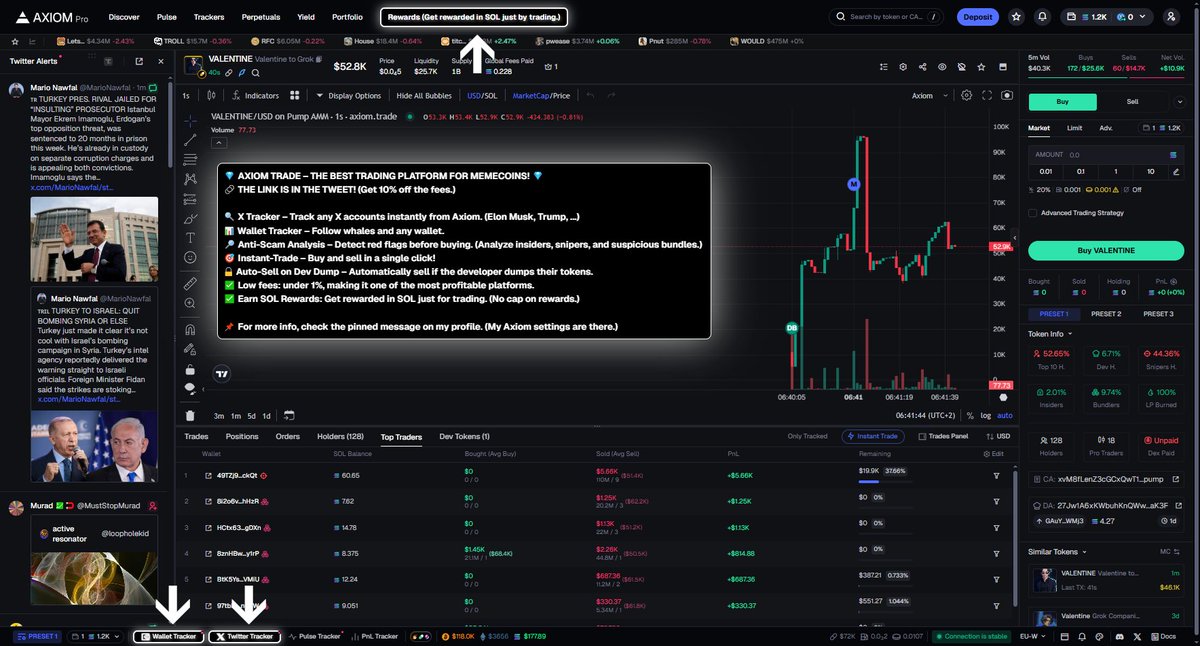Take a chart snapshot with camera icon
This screenshot has width=1200, height=646.
[1007, 96]
